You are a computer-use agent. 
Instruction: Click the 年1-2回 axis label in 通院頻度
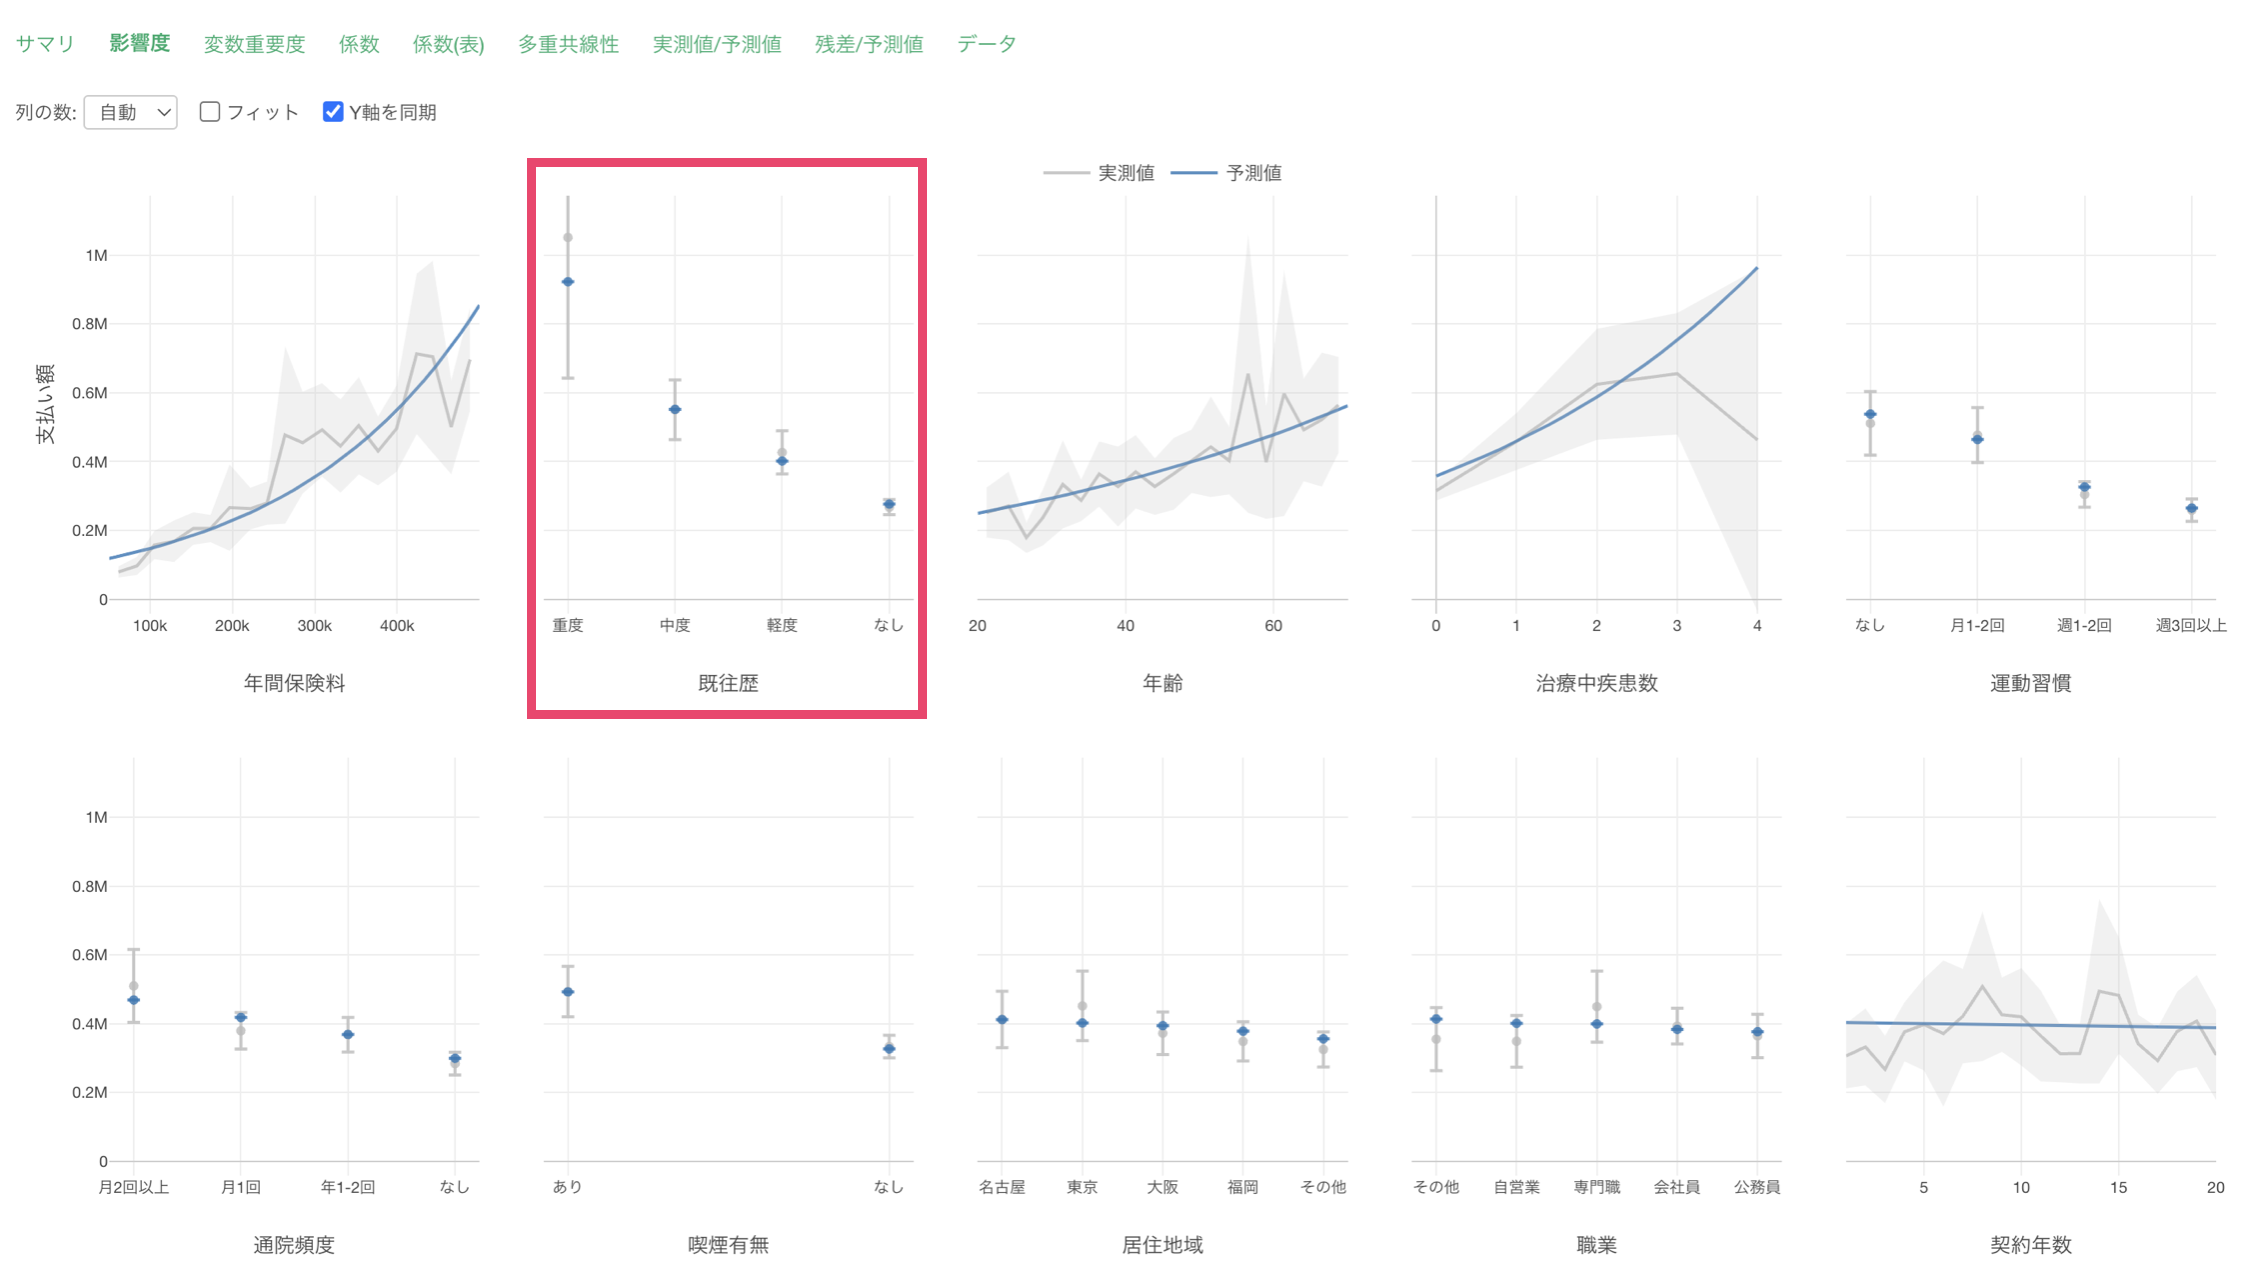(348, 1187)
